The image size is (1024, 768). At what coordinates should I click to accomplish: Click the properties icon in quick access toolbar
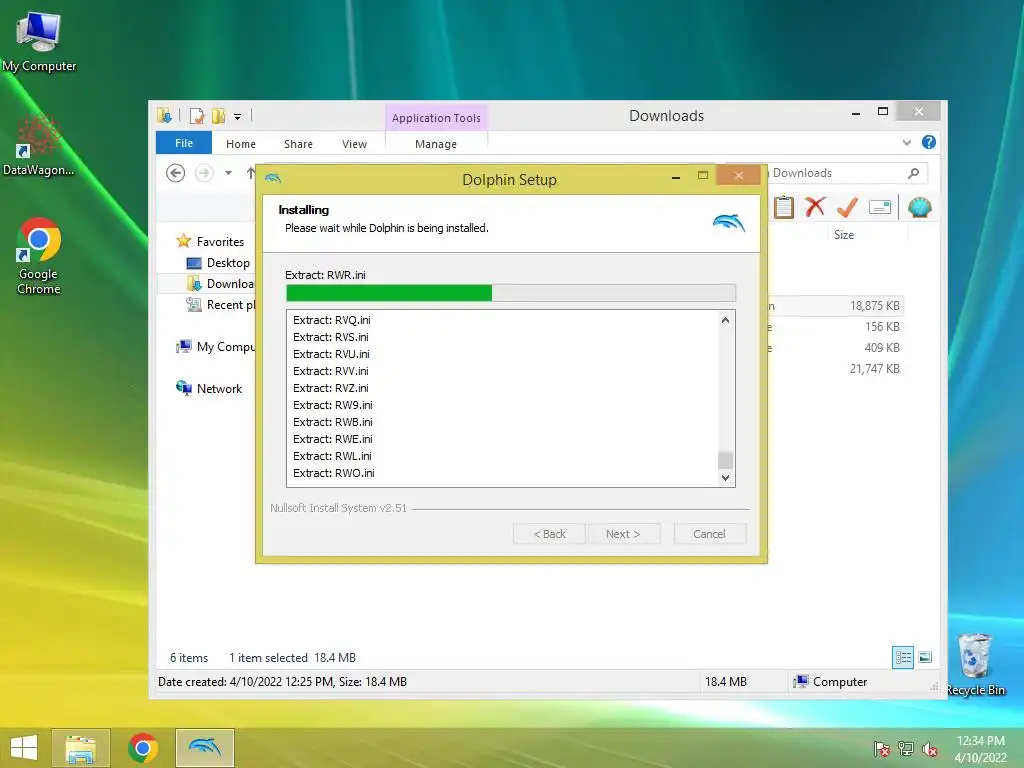click(197, 116)
